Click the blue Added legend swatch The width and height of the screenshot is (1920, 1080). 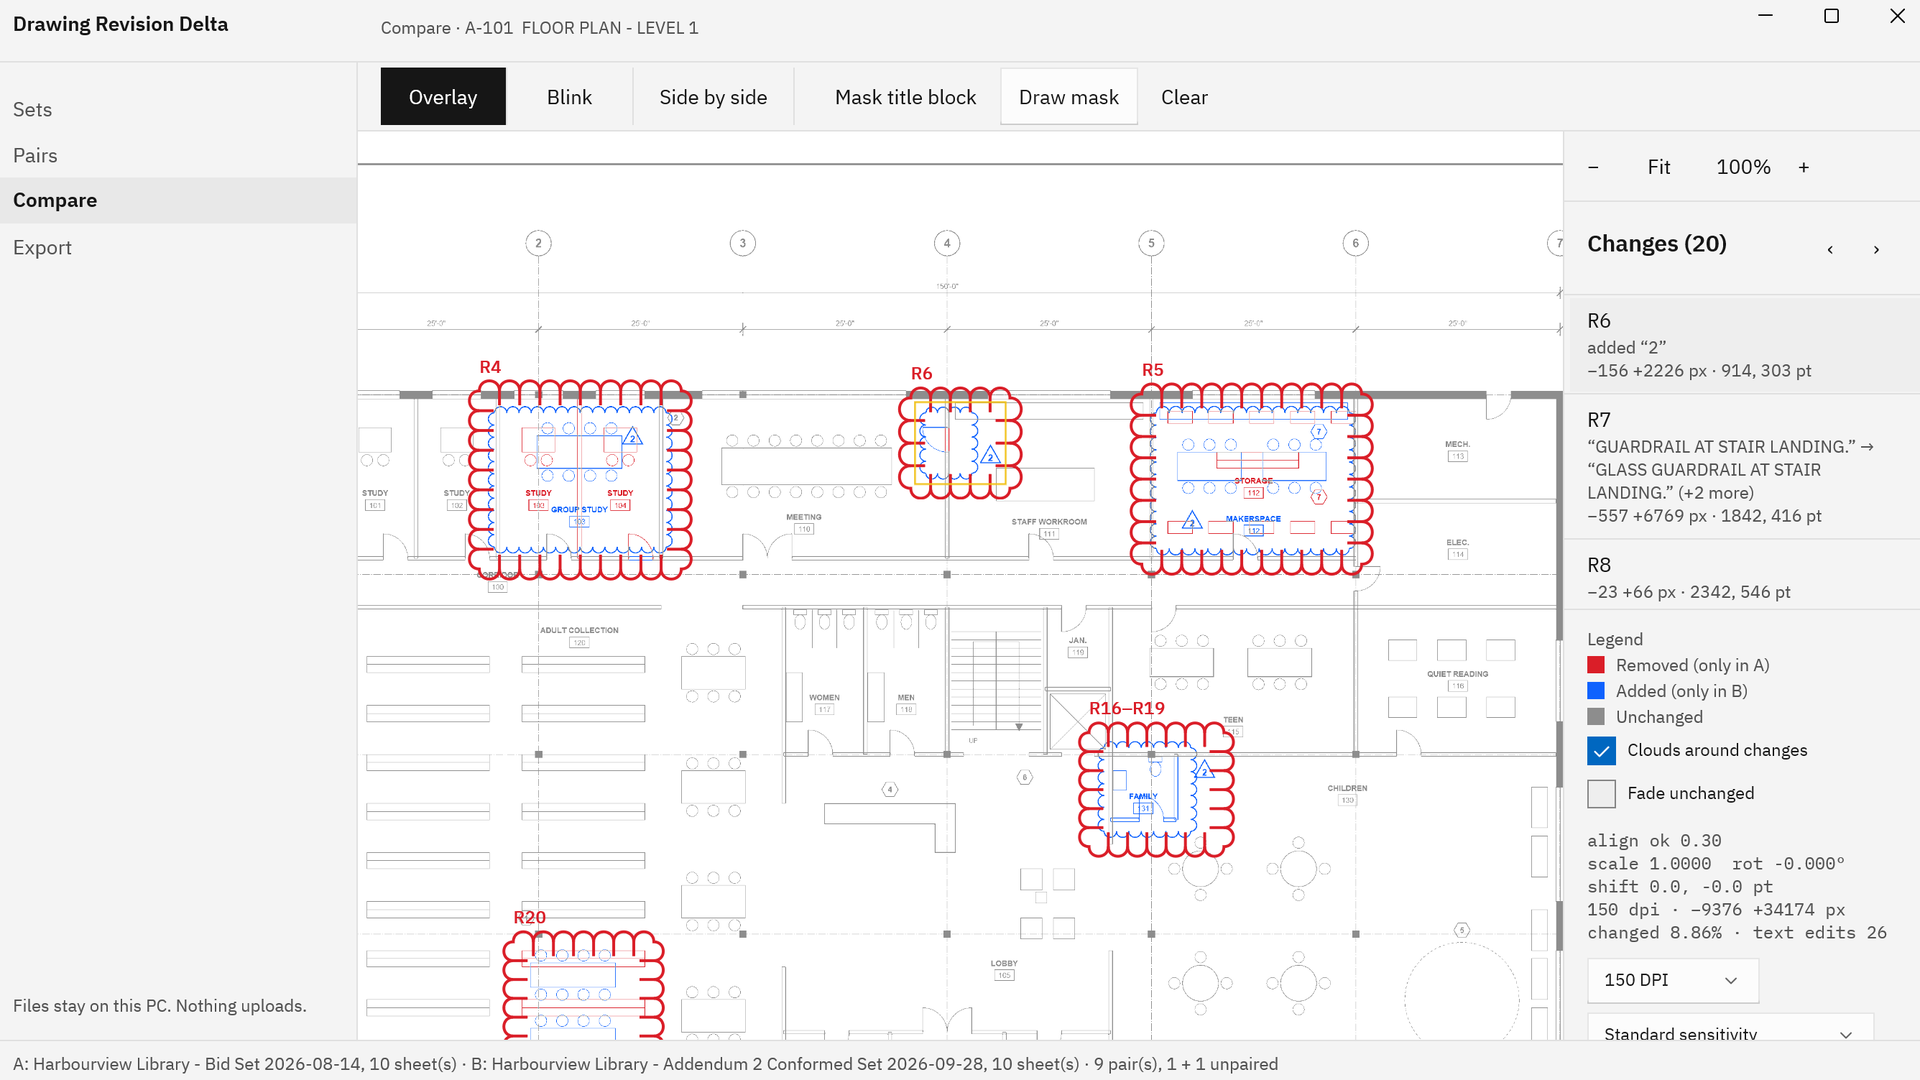coord(1596,691)
